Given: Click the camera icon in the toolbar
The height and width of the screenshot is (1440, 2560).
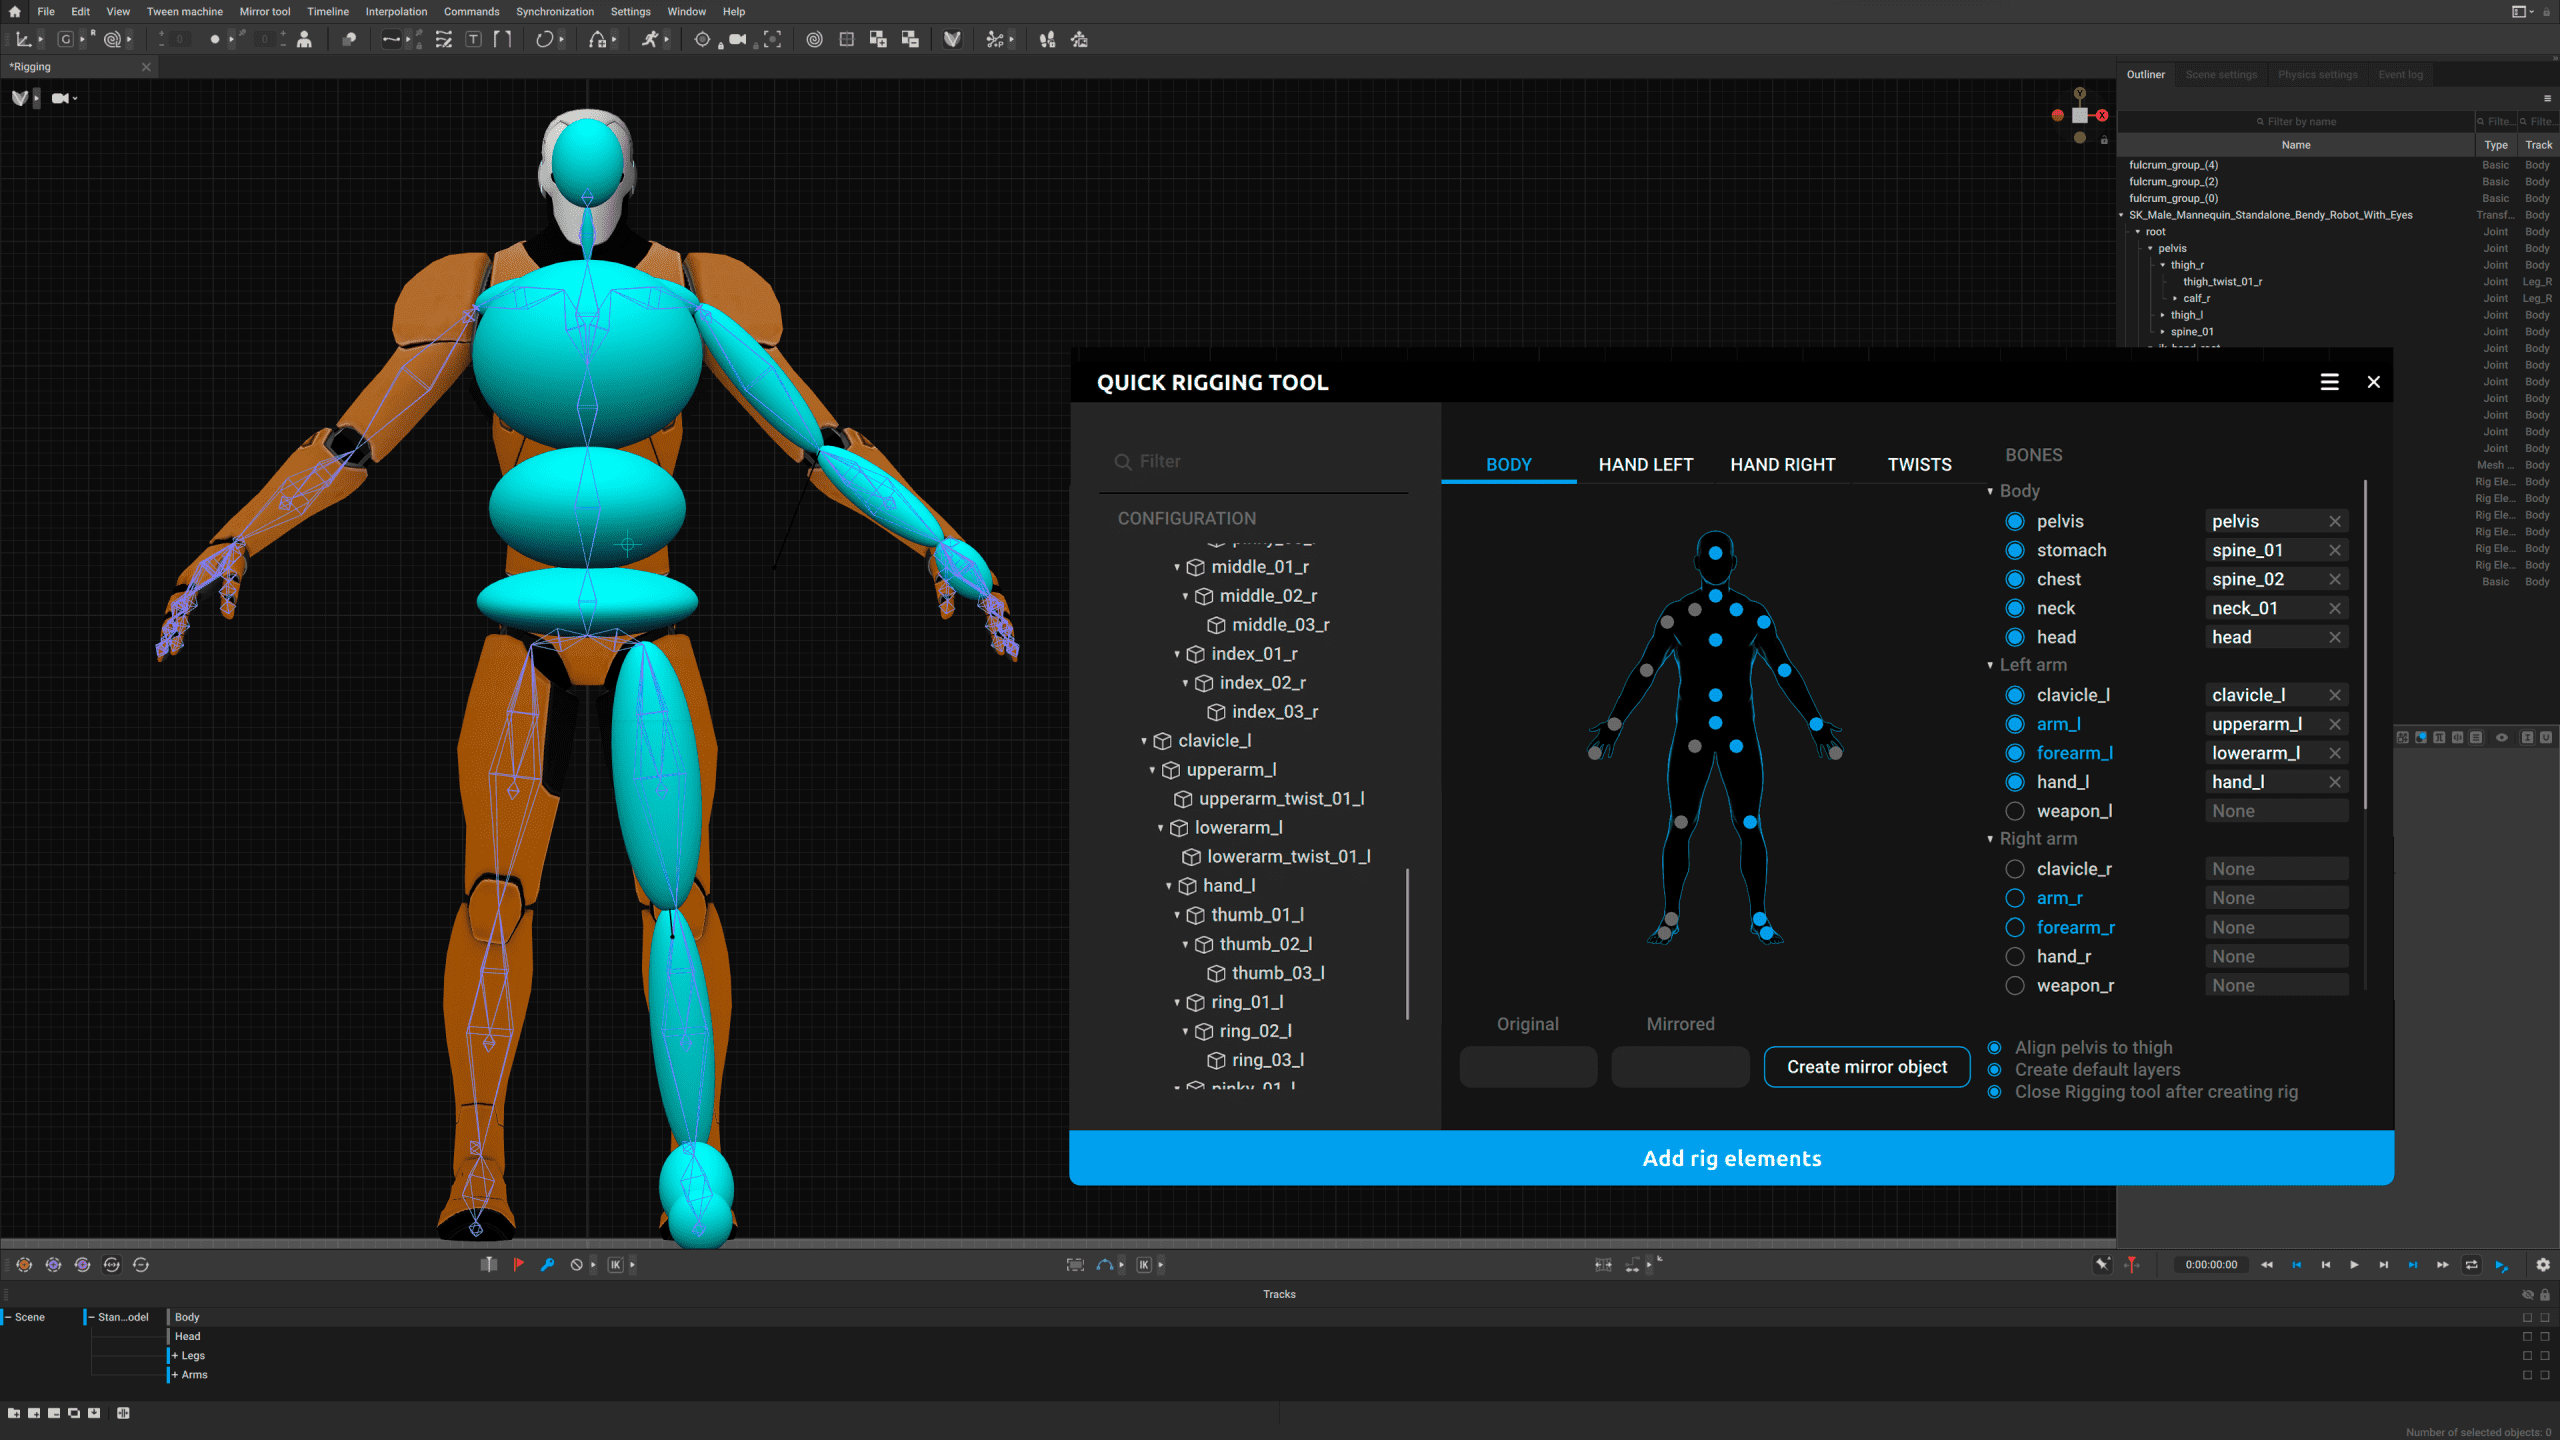Looking at the screenshot, I should point(736,40).
